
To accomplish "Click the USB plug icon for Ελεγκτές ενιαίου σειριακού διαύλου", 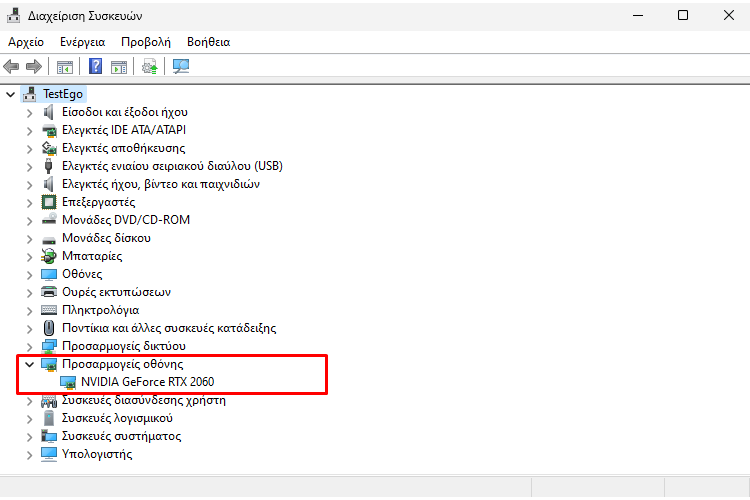I will point(48,166).
